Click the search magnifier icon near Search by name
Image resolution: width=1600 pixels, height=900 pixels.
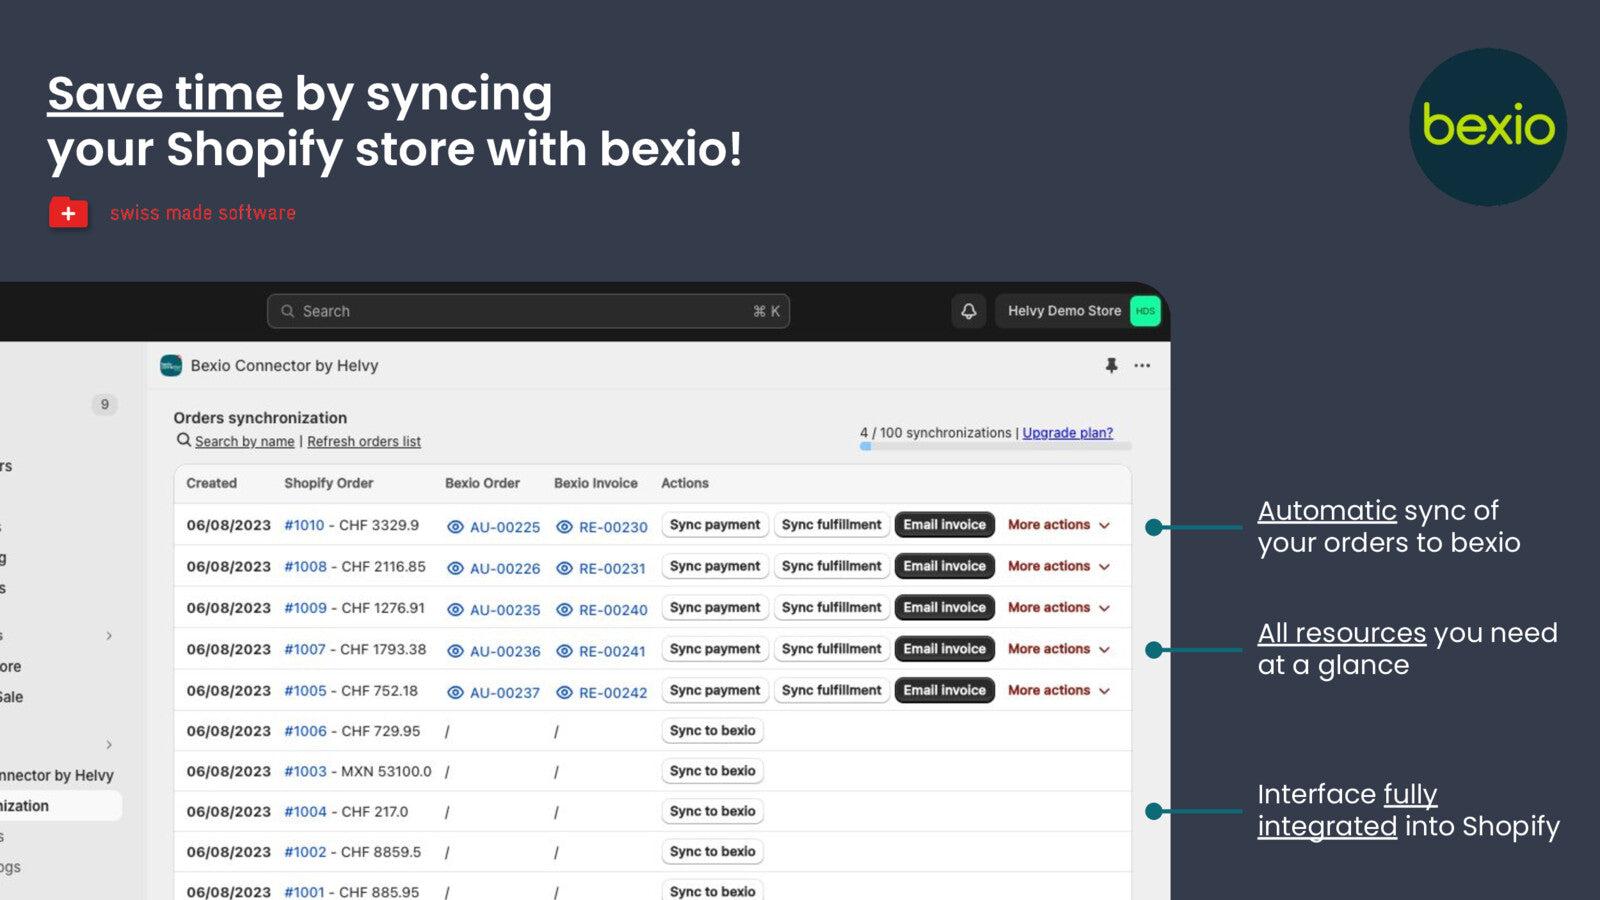184,440
